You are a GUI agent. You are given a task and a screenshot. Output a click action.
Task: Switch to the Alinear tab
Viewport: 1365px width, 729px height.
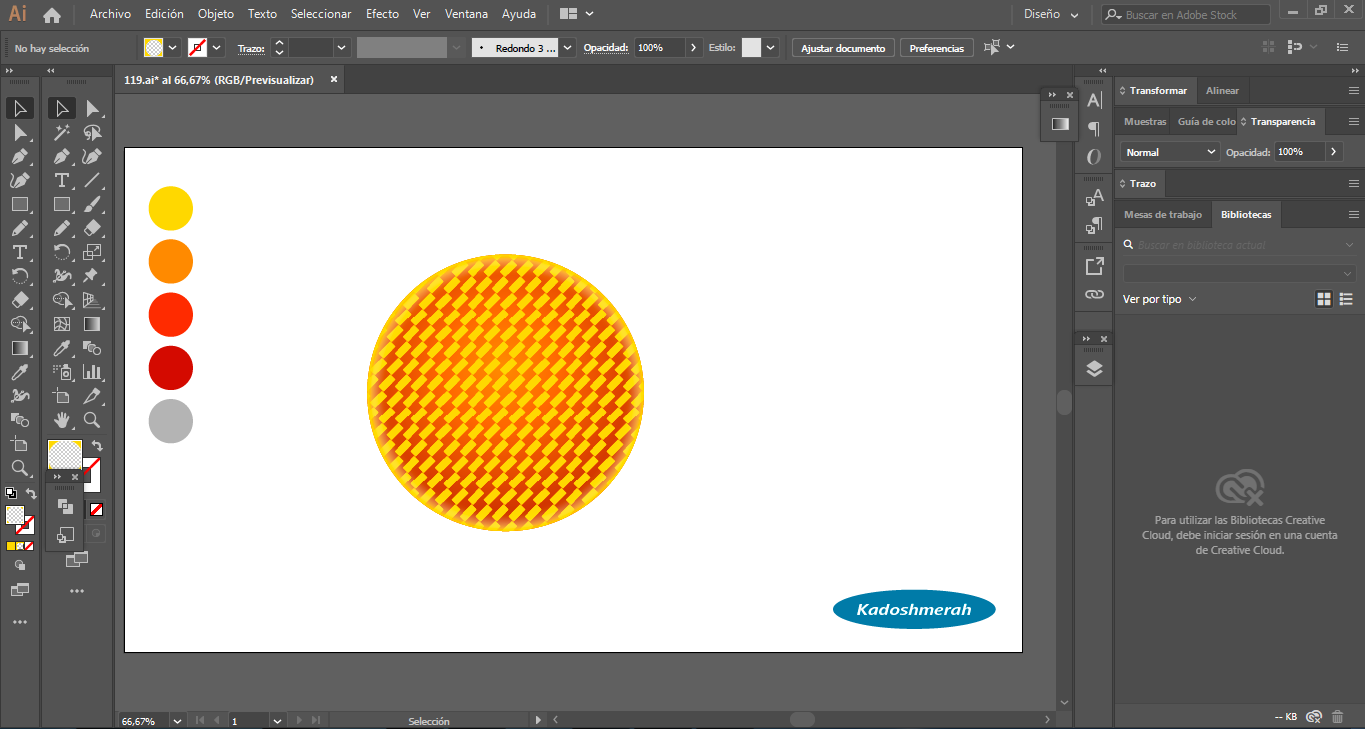click(x=1222, y=91)
